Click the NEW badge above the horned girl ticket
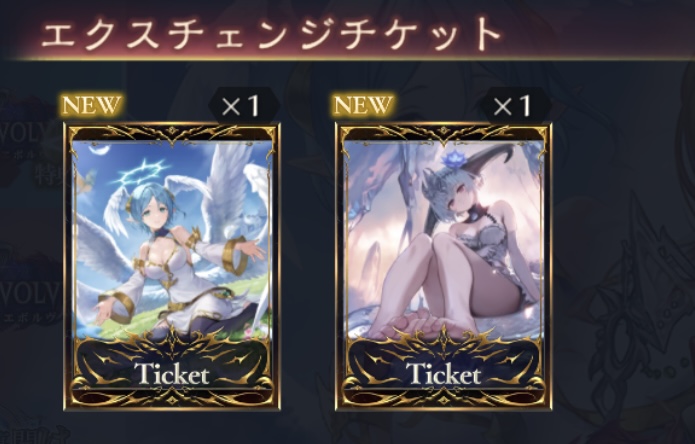Screen dimensions: 695x444 [363, 105]
